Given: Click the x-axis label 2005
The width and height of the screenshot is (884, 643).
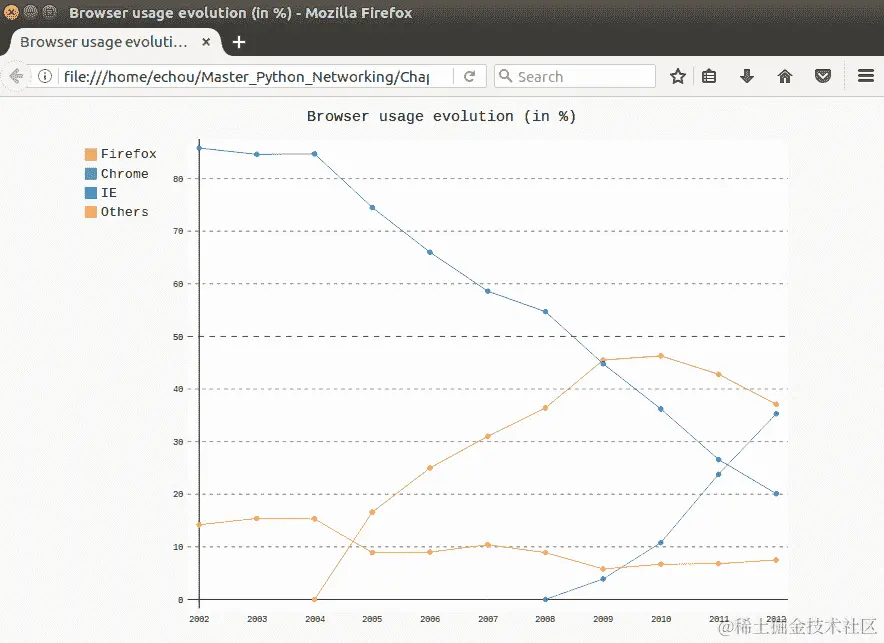Looking at the screenshot, I should (x=372, y=619).
